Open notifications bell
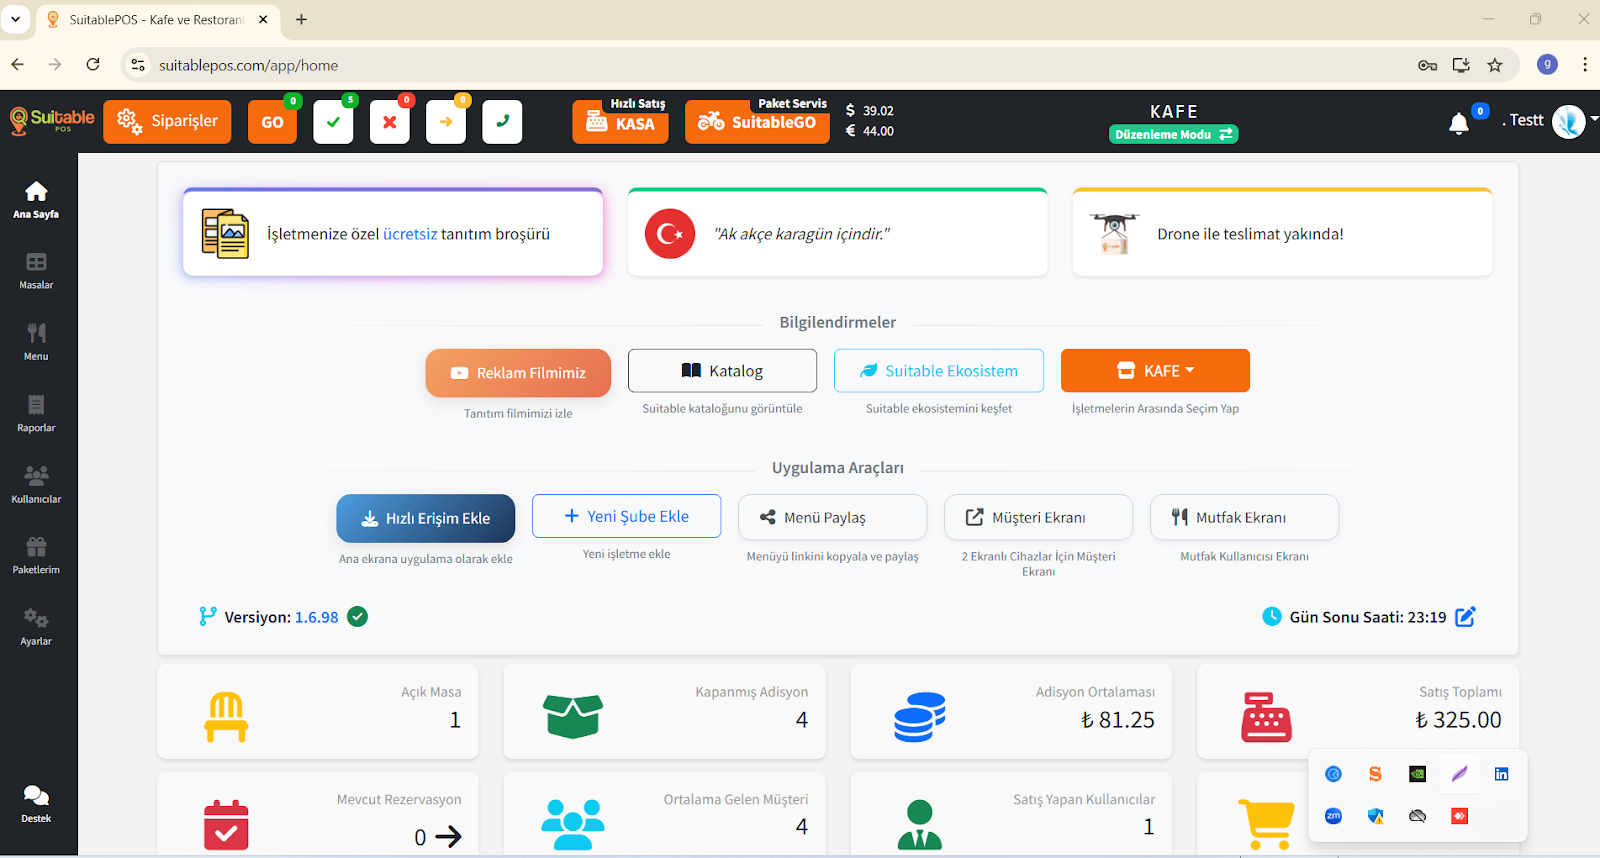 pos(1459,123)
